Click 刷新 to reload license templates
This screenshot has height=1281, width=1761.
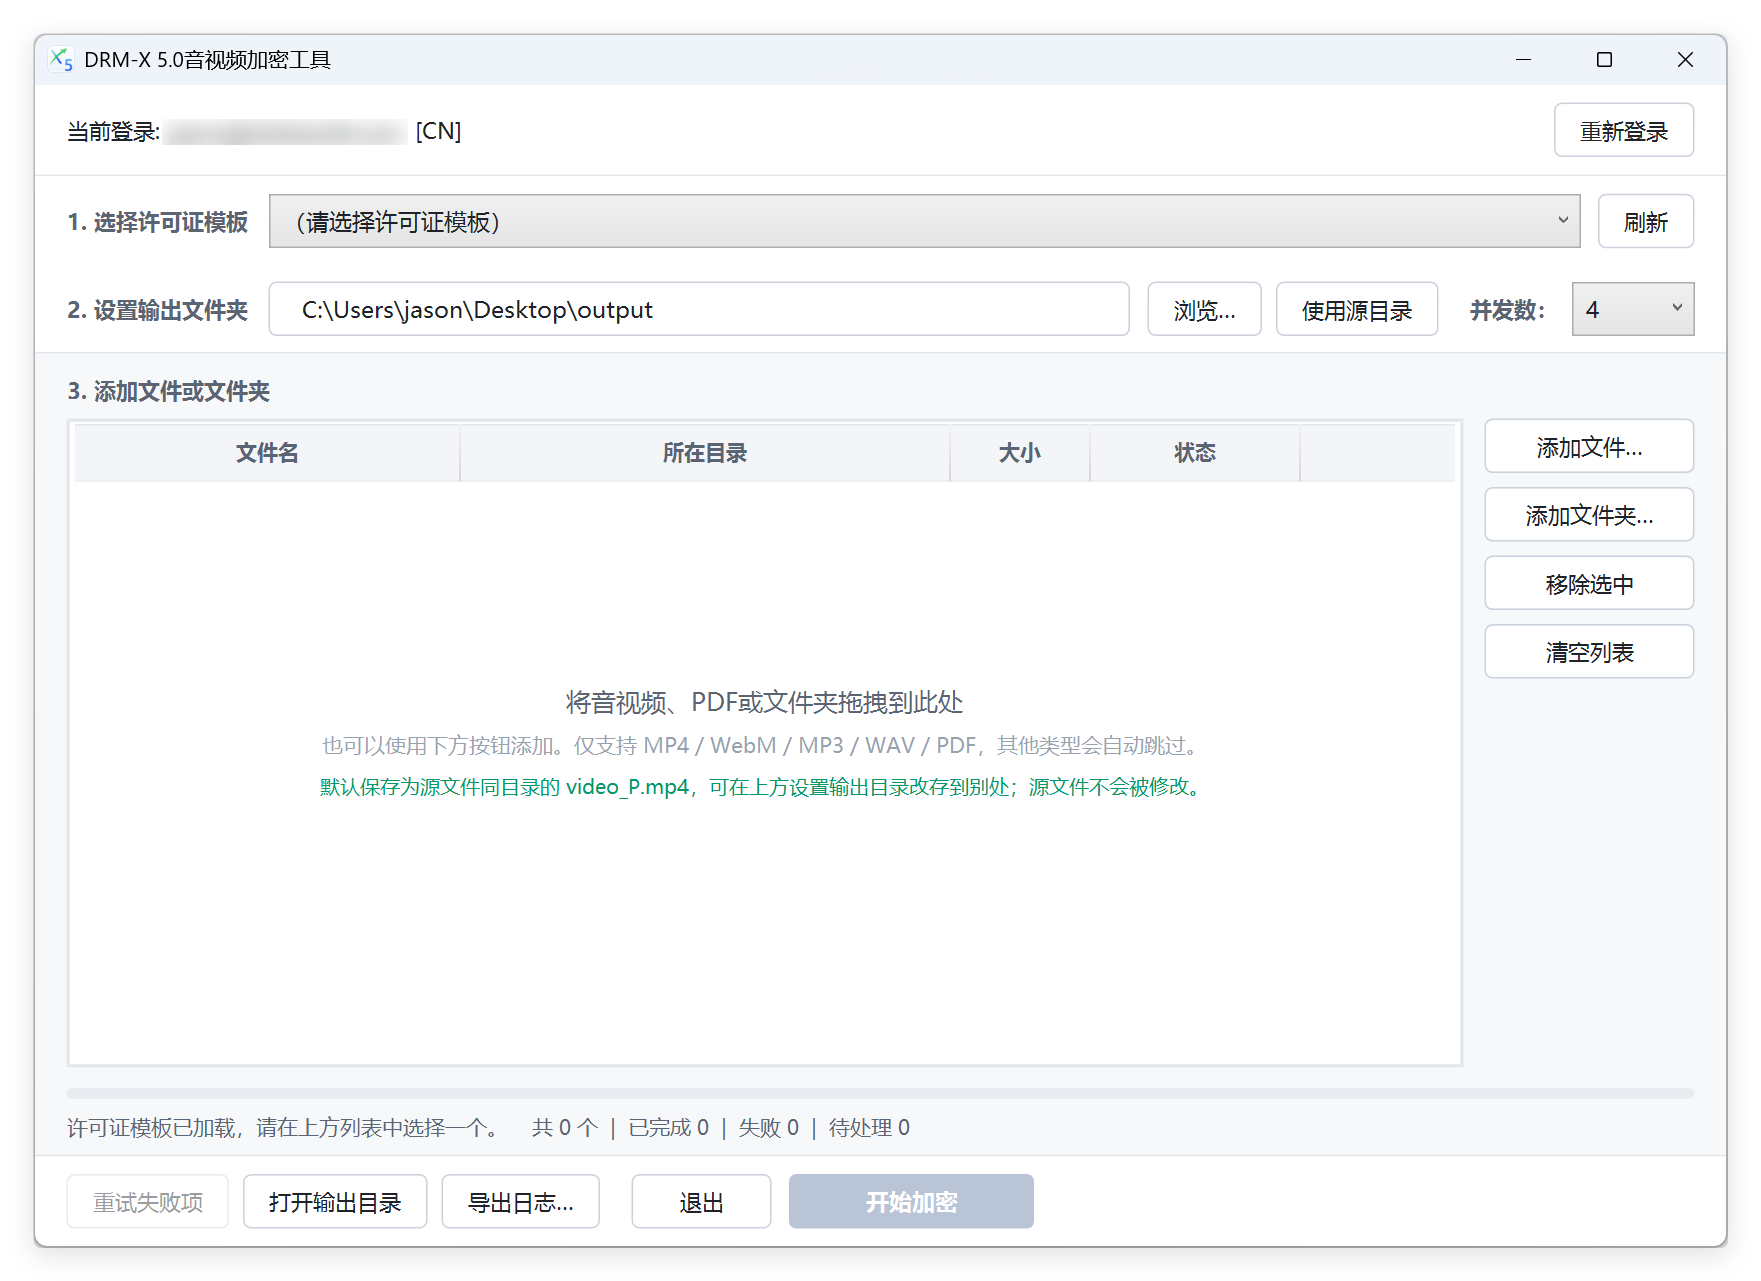tap(1645, 221)
